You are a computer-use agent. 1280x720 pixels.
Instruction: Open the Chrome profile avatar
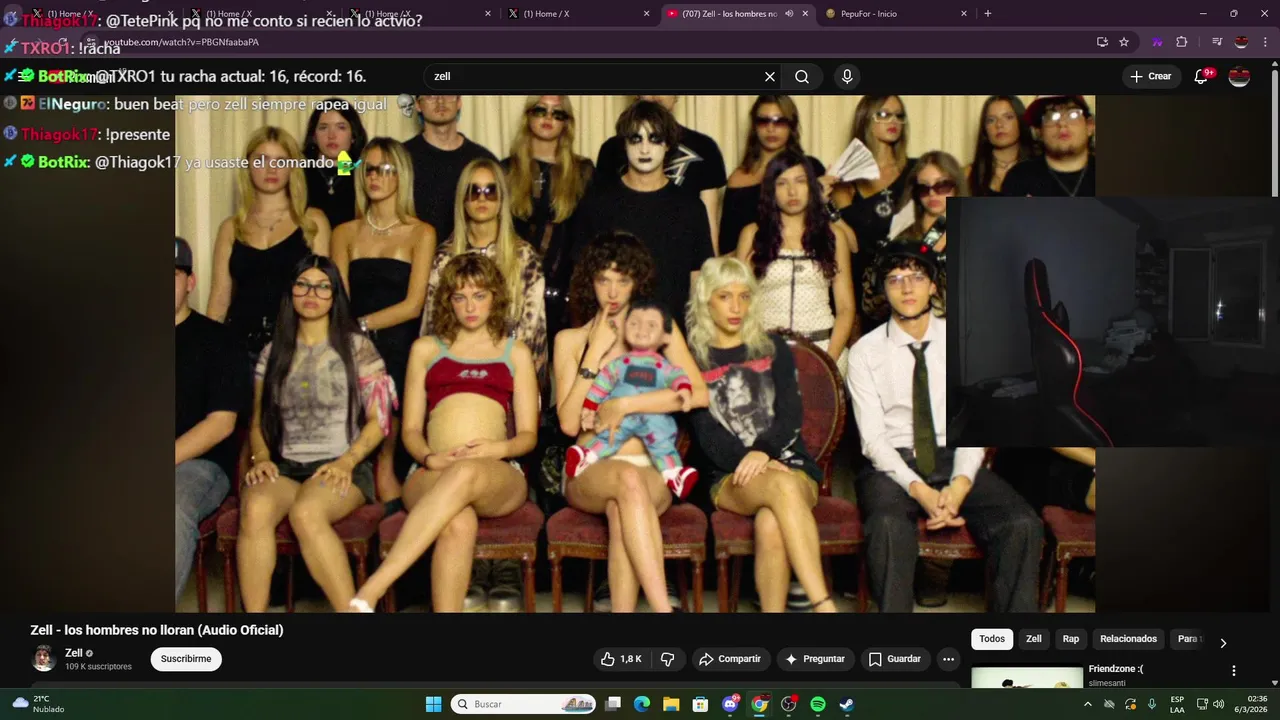[1241, 42]
